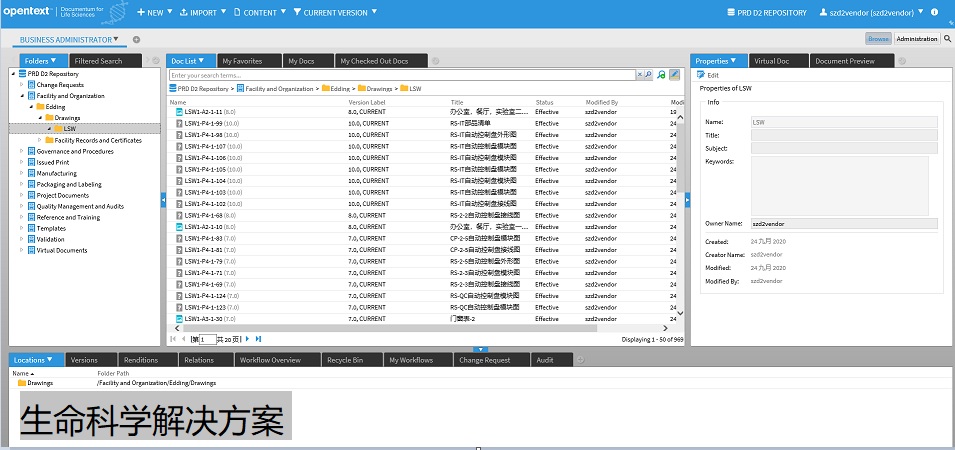Expand the Change Requests folder node
The height and width of the screenshot is (450, 955).
[22, 85]
